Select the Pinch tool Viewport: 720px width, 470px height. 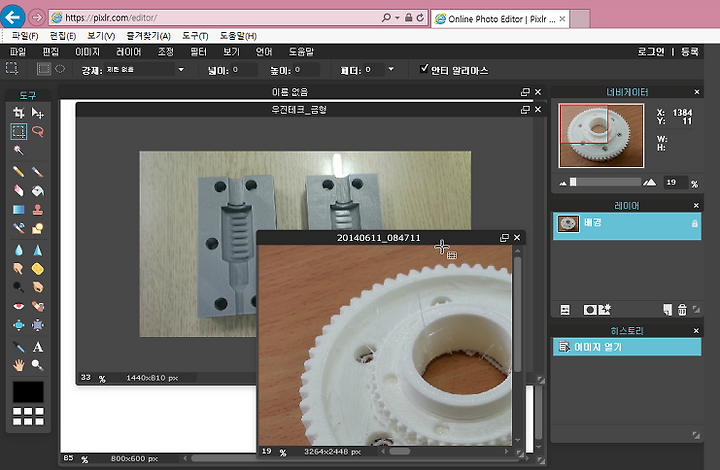[x=38, y=325]
